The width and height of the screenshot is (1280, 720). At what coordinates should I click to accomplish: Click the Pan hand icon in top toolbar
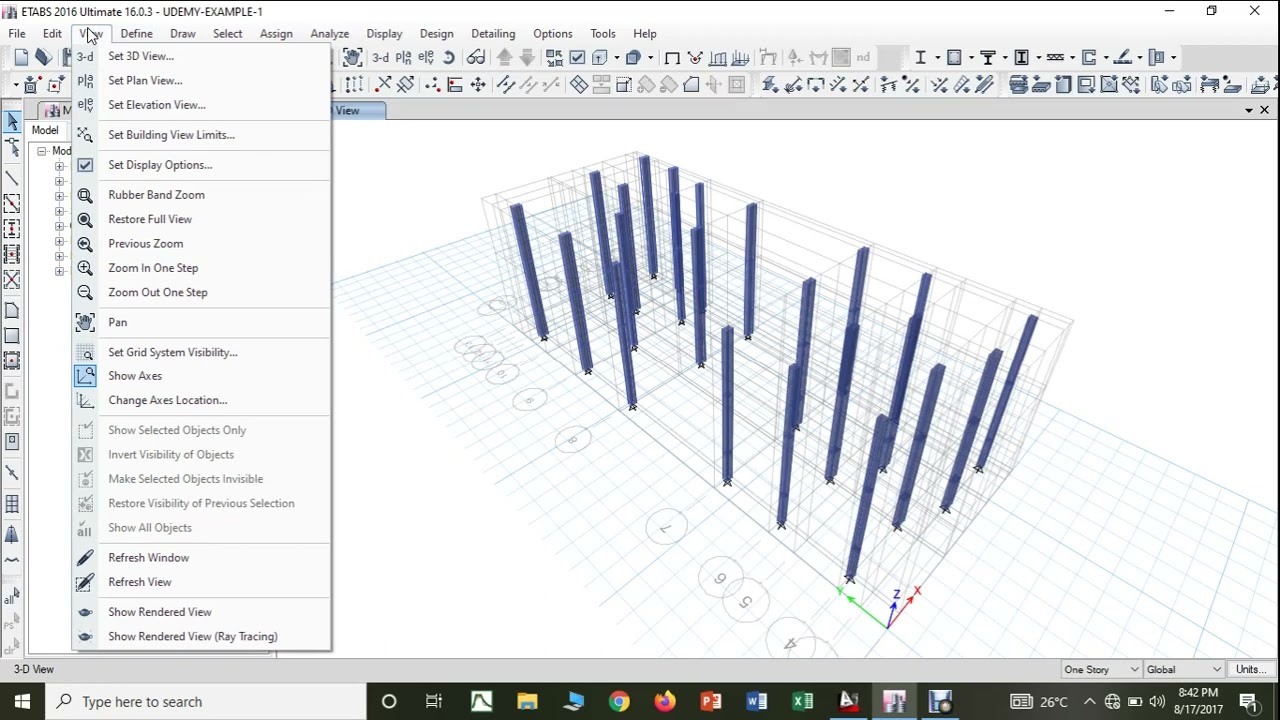point(353,57)
